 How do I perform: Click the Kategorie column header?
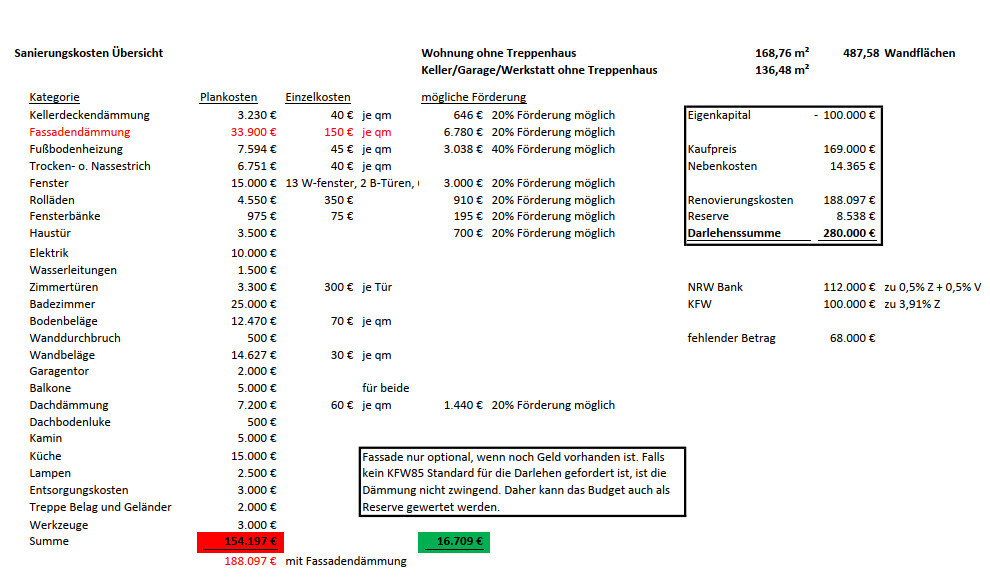54,97
